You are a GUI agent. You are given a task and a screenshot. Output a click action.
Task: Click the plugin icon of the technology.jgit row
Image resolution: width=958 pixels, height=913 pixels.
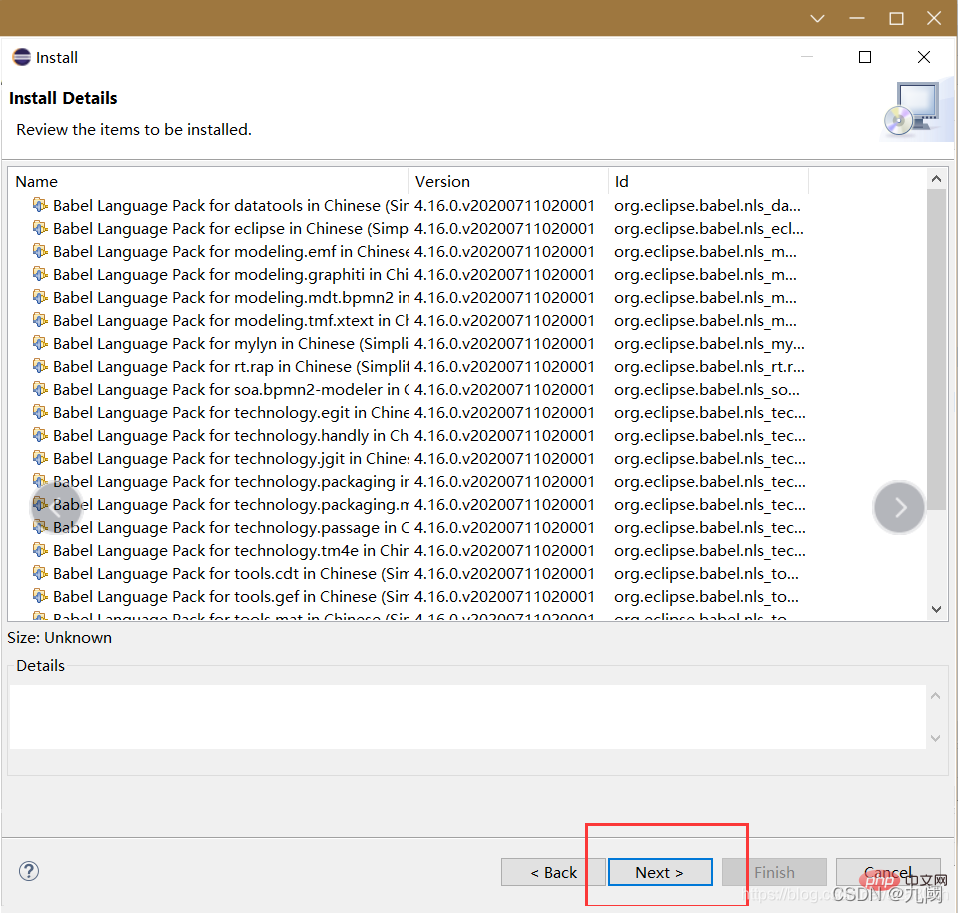click(x=40, y=458)
